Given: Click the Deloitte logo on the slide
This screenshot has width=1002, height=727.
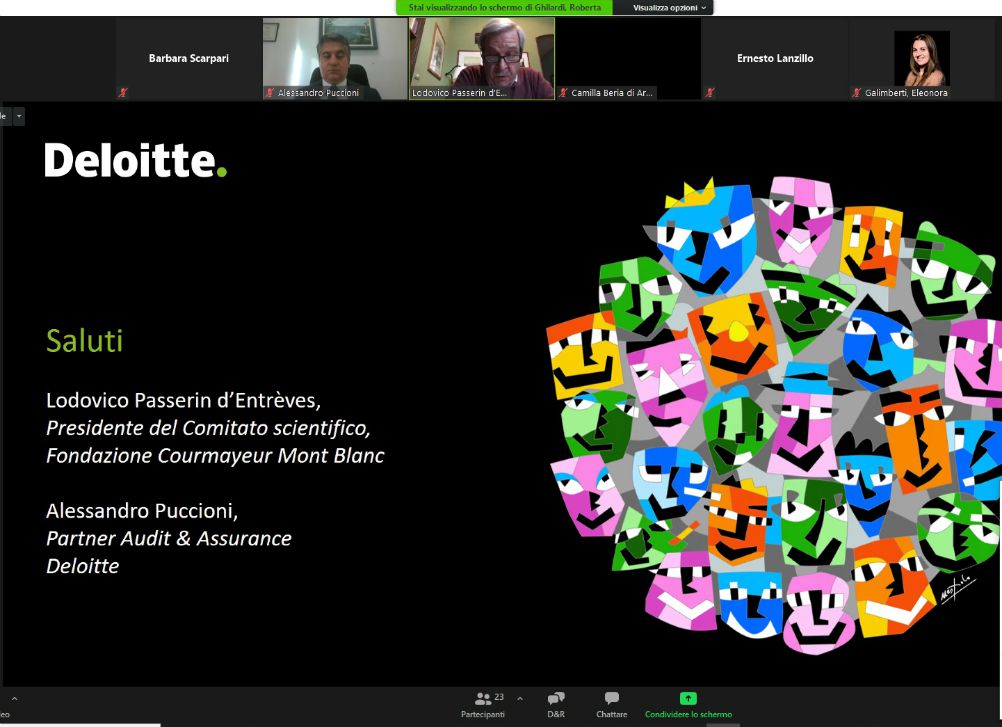Looking at the screenshot, I should tap(135, 160).
